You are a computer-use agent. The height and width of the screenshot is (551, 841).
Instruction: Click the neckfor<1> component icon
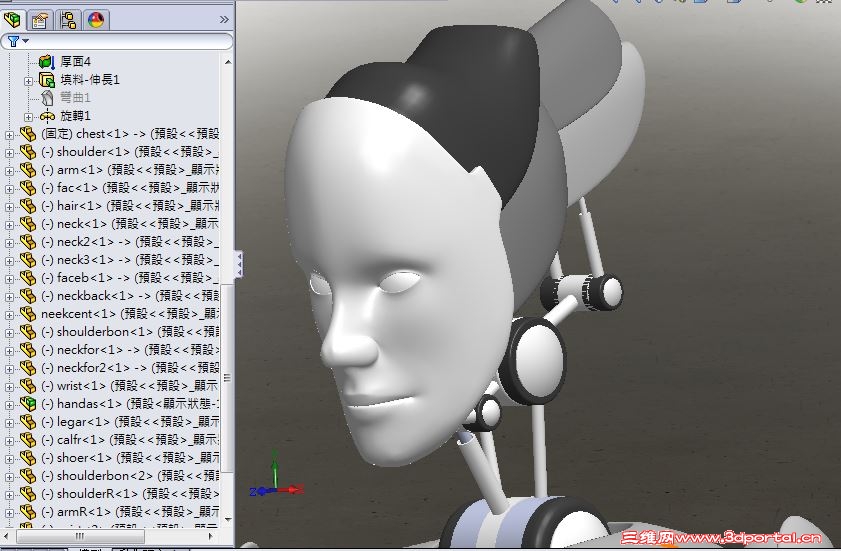pyautogui.click(x=27, y=350)
